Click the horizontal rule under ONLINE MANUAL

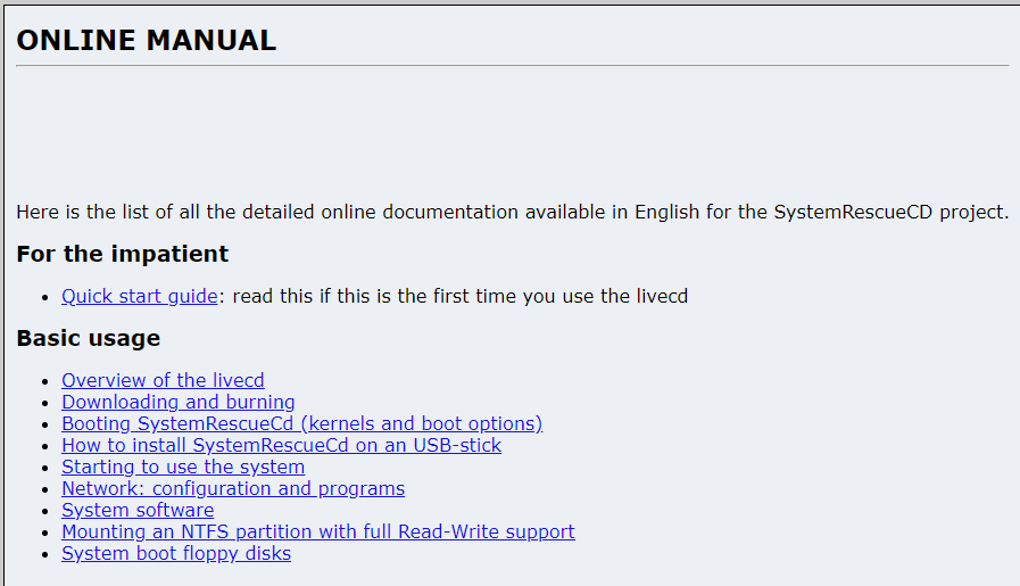click(x=512, y=66)
